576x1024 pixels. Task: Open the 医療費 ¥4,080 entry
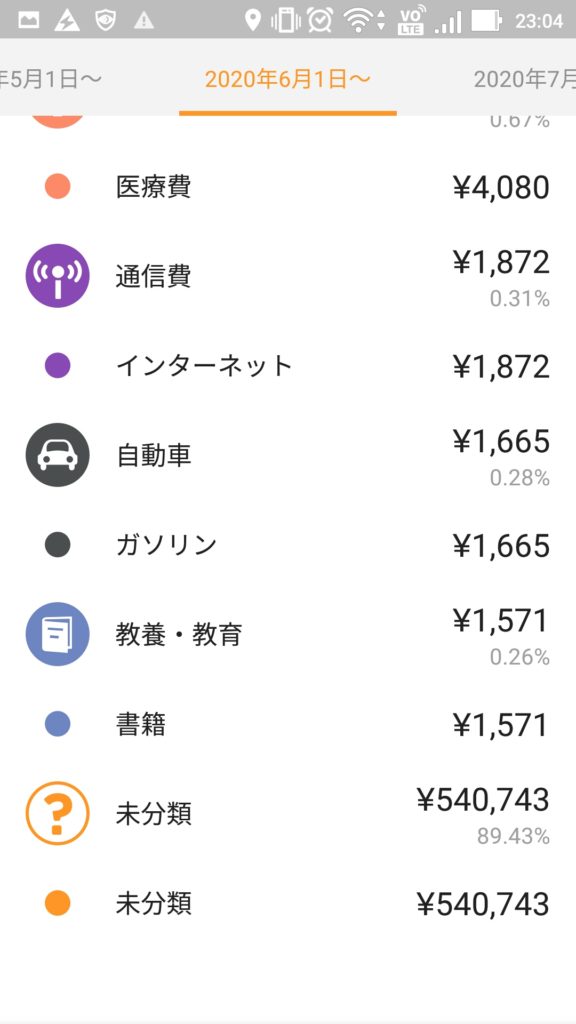coord(288,187)
